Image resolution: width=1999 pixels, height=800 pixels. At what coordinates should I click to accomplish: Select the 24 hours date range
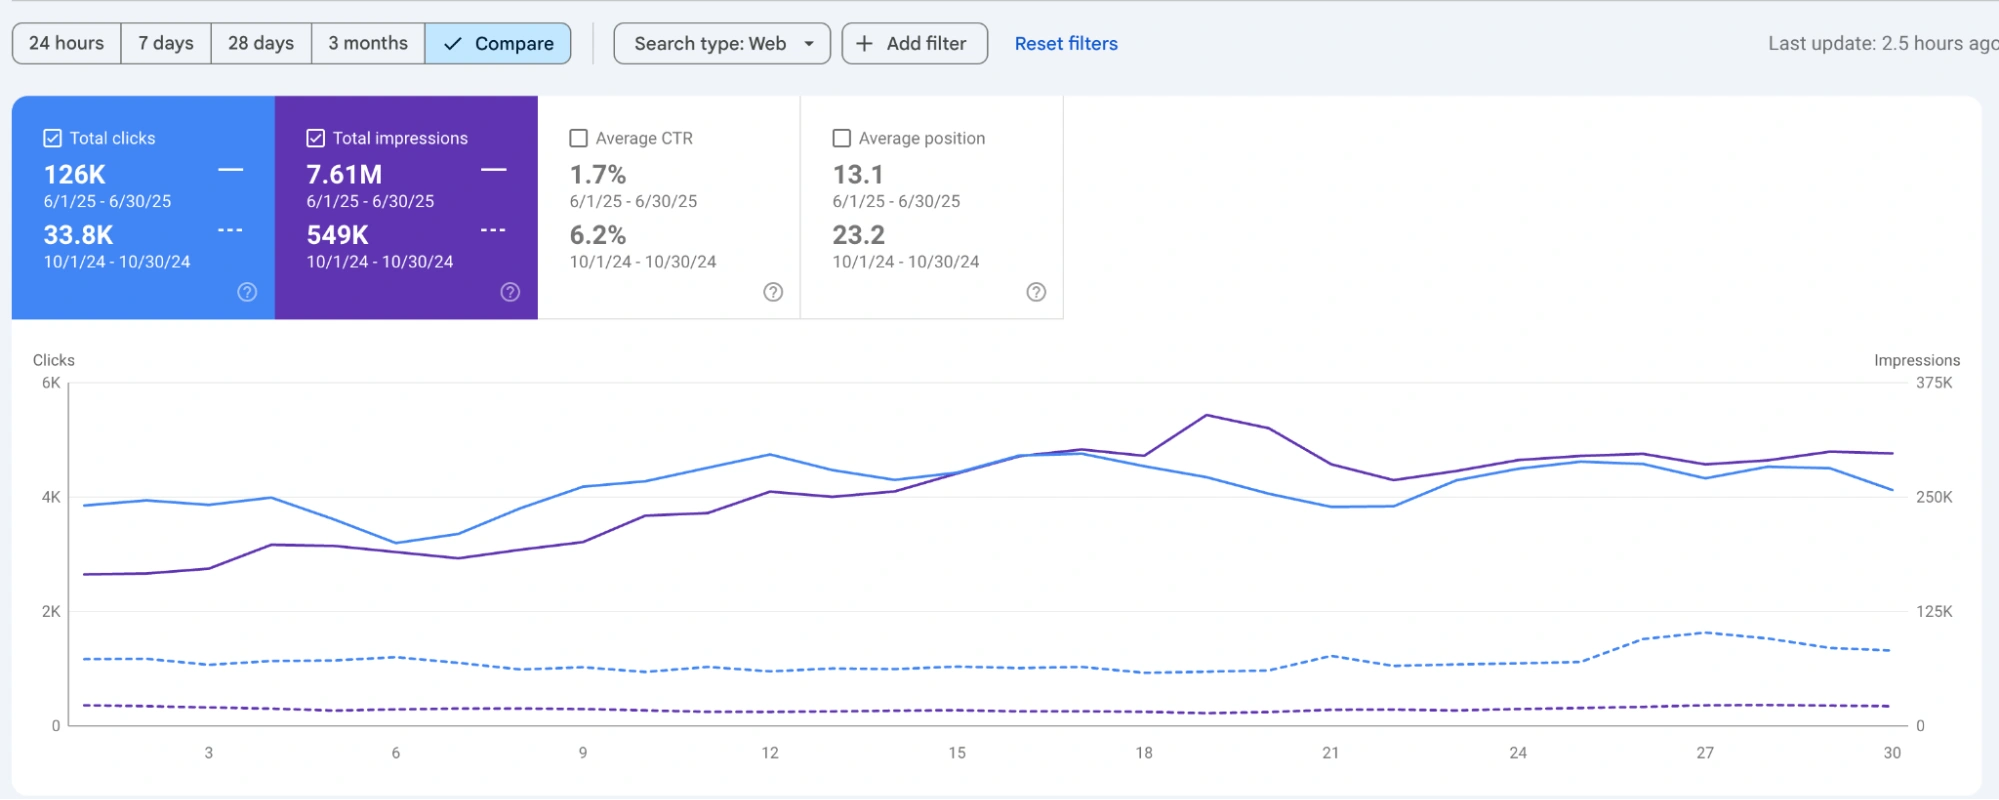click(x=67, y=44)
